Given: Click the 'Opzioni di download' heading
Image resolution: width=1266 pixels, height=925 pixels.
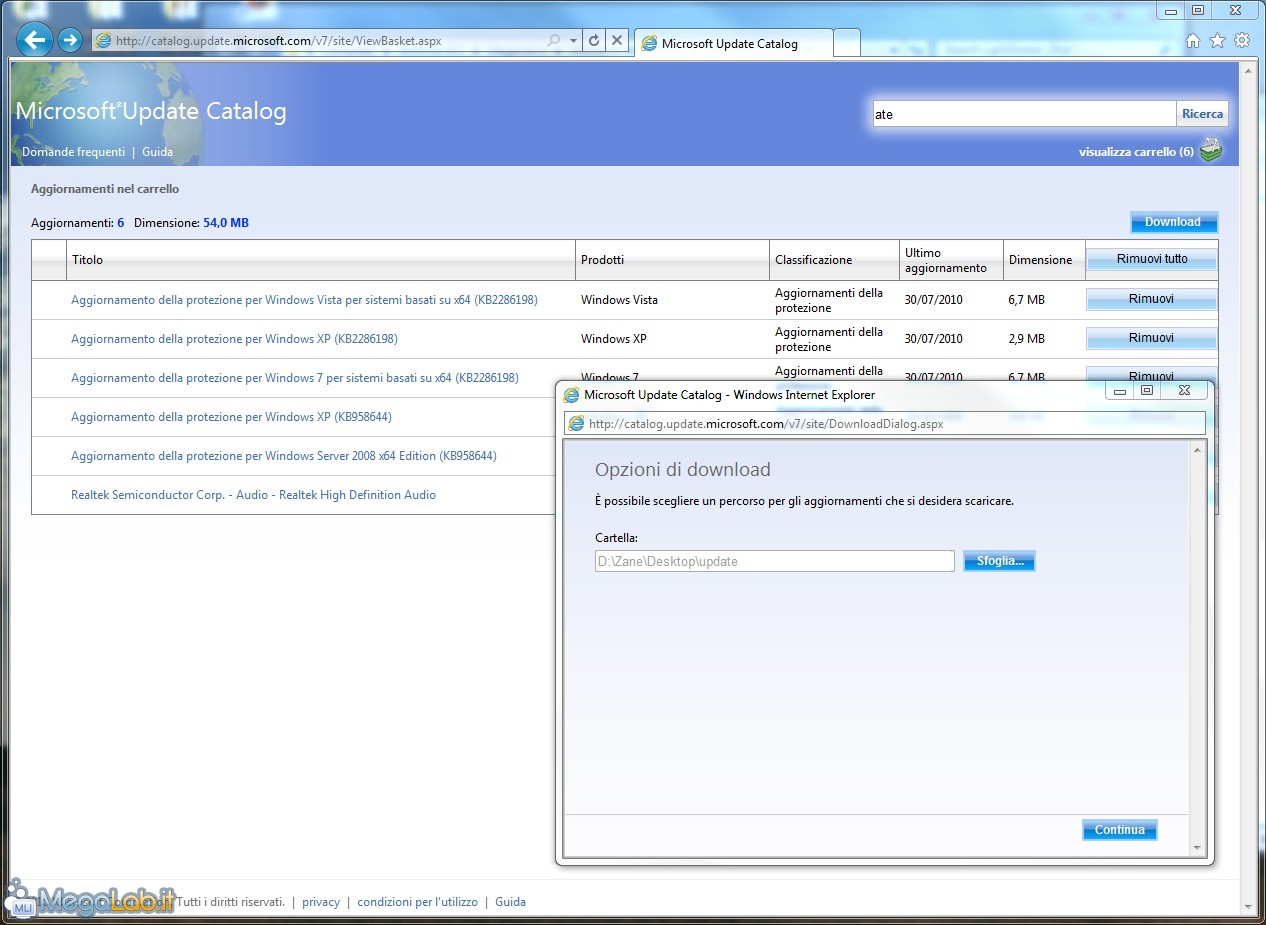Looking at the screenshot, I should point(683,470).
